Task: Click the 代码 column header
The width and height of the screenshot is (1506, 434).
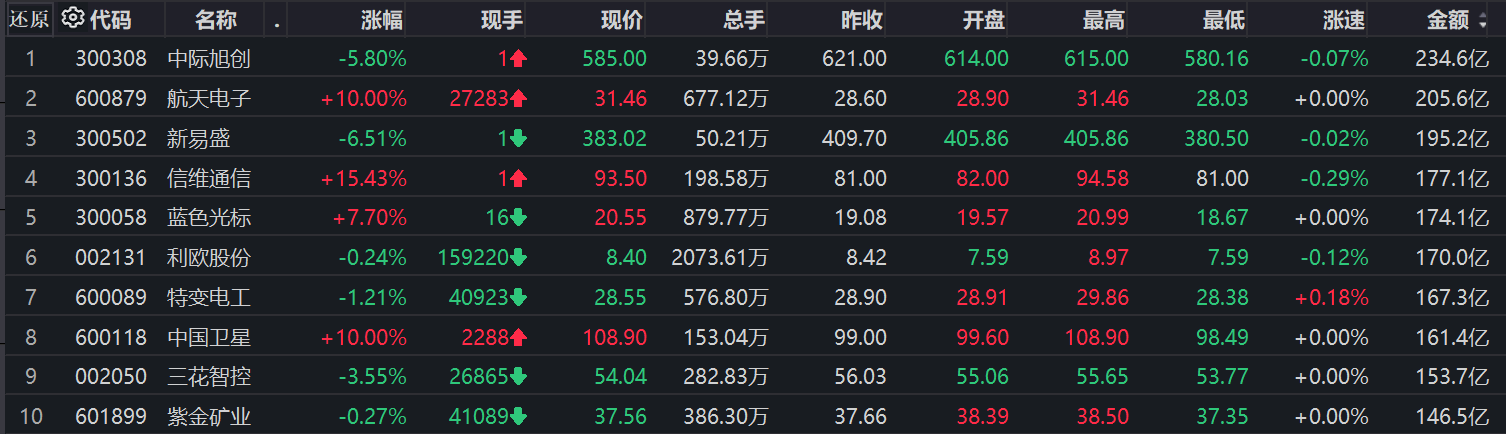Action: click(x=110, y=19)
